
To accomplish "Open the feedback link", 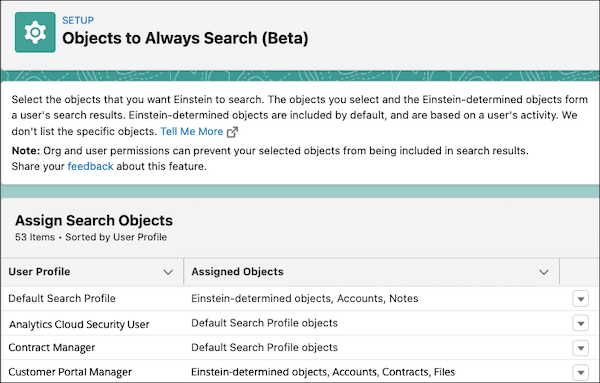I will coord(90,166).
